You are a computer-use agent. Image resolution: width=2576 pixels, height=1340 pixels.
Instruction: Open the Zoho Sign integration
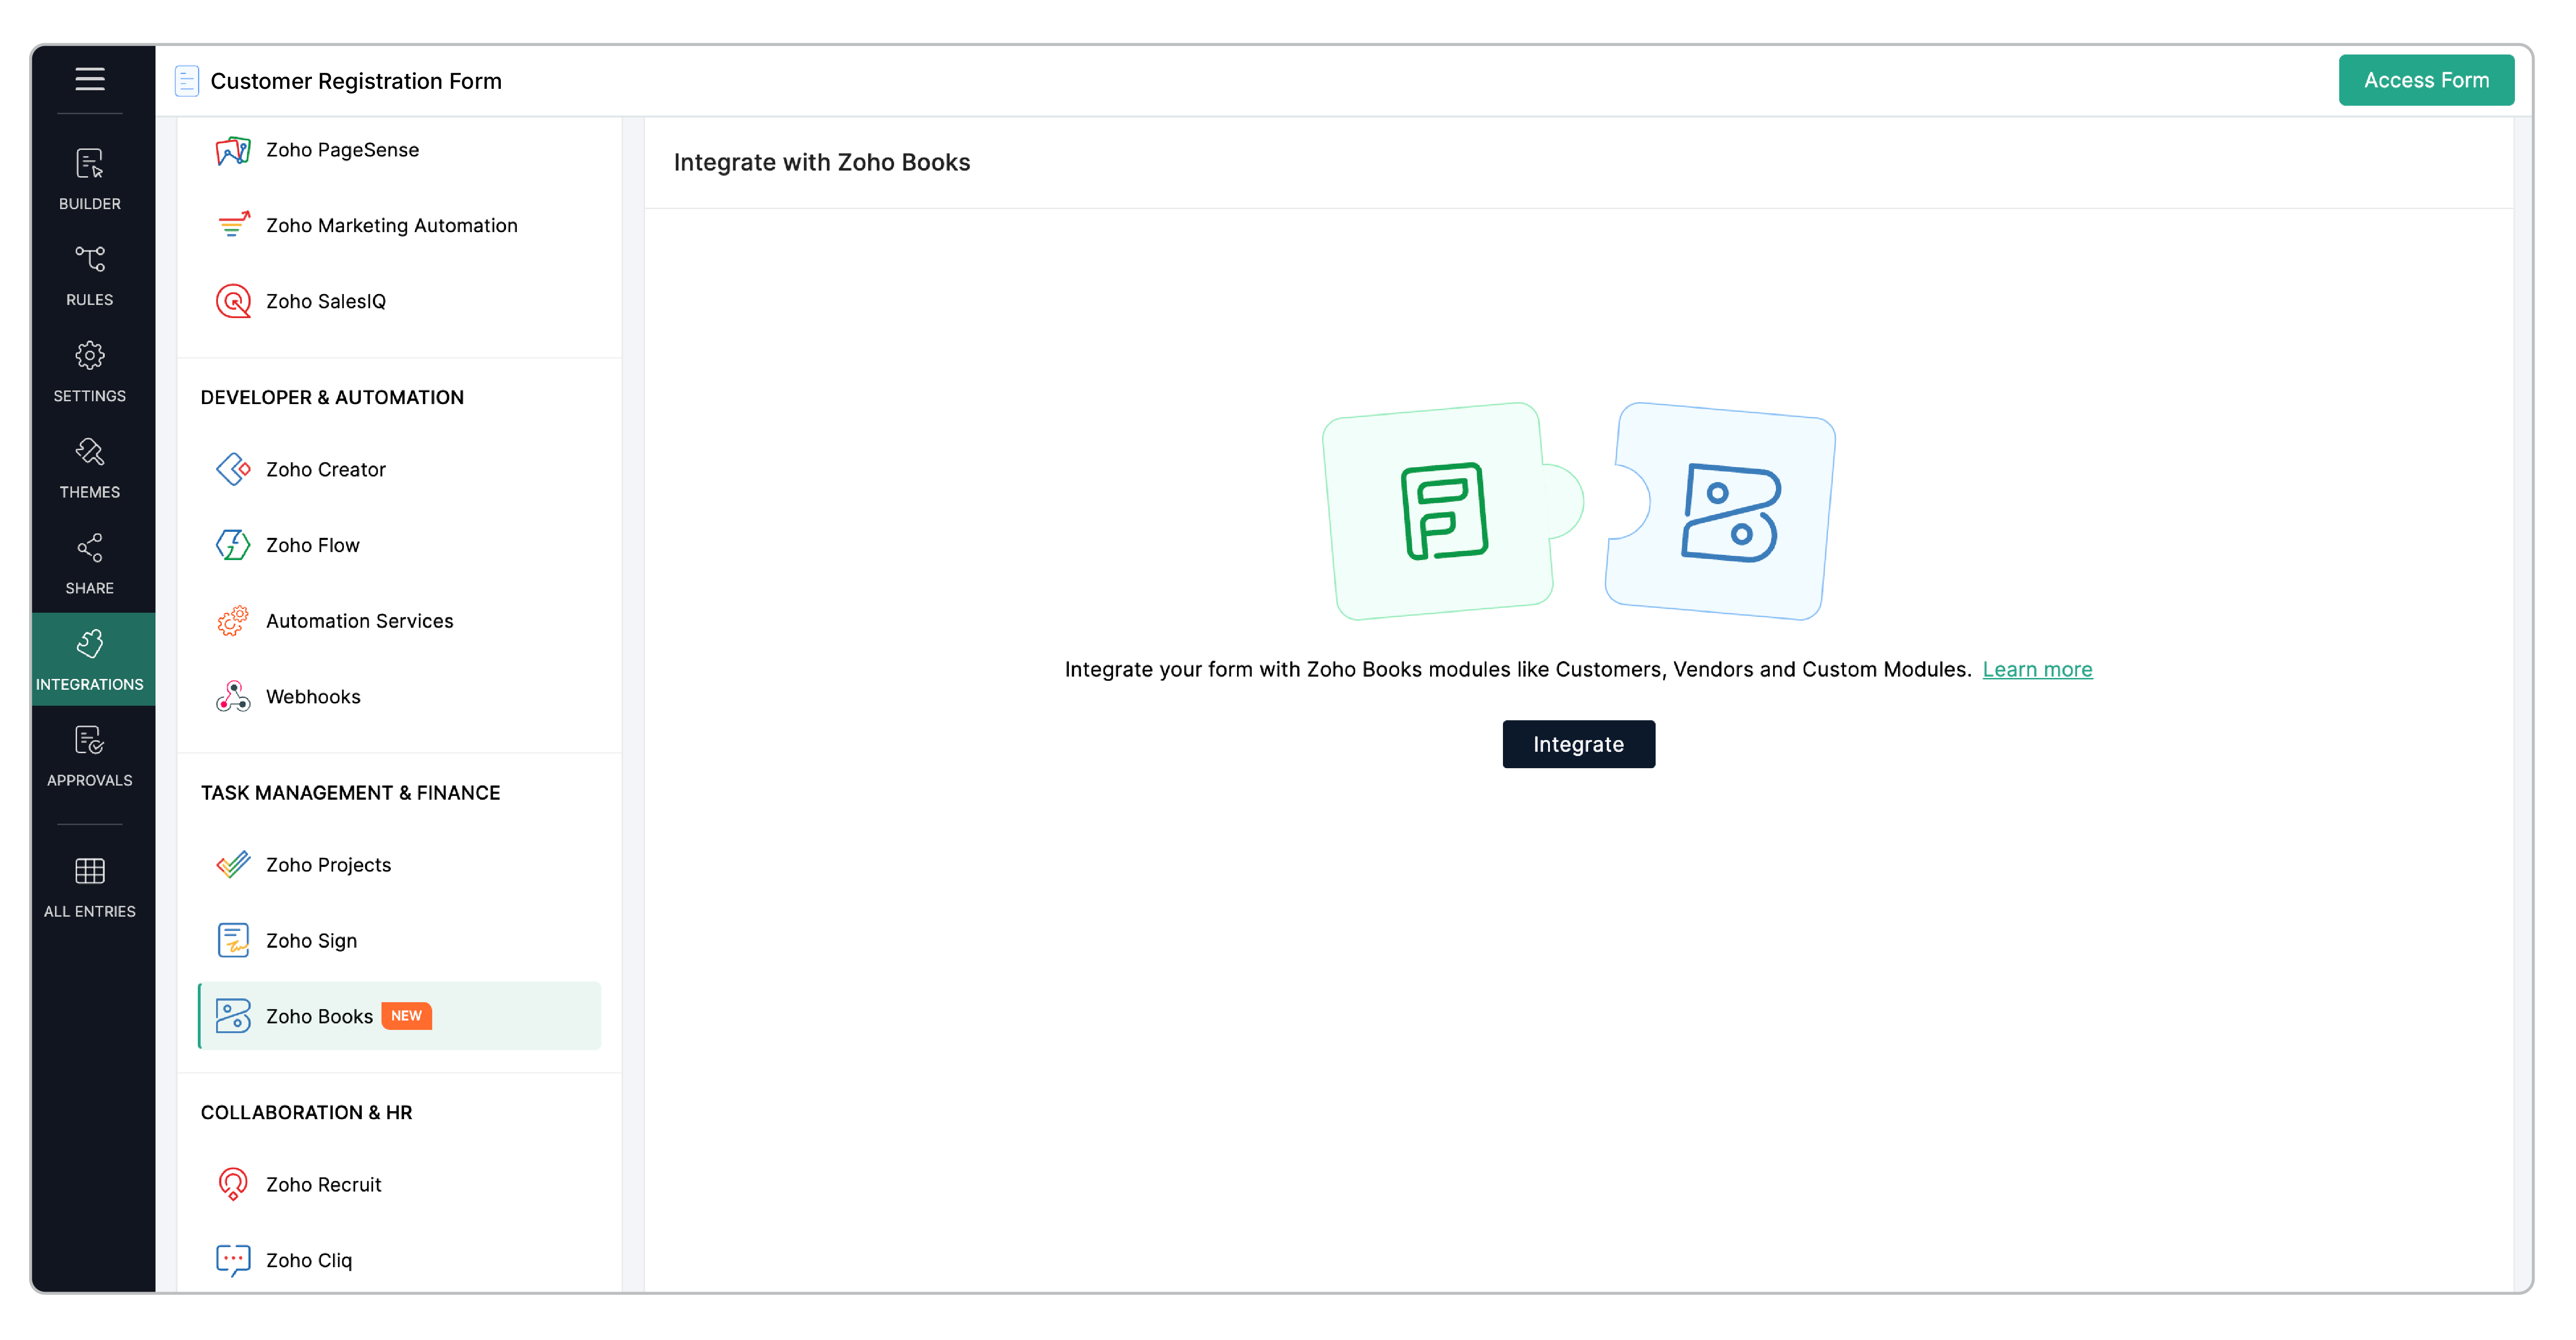click(x=311, y=940)
